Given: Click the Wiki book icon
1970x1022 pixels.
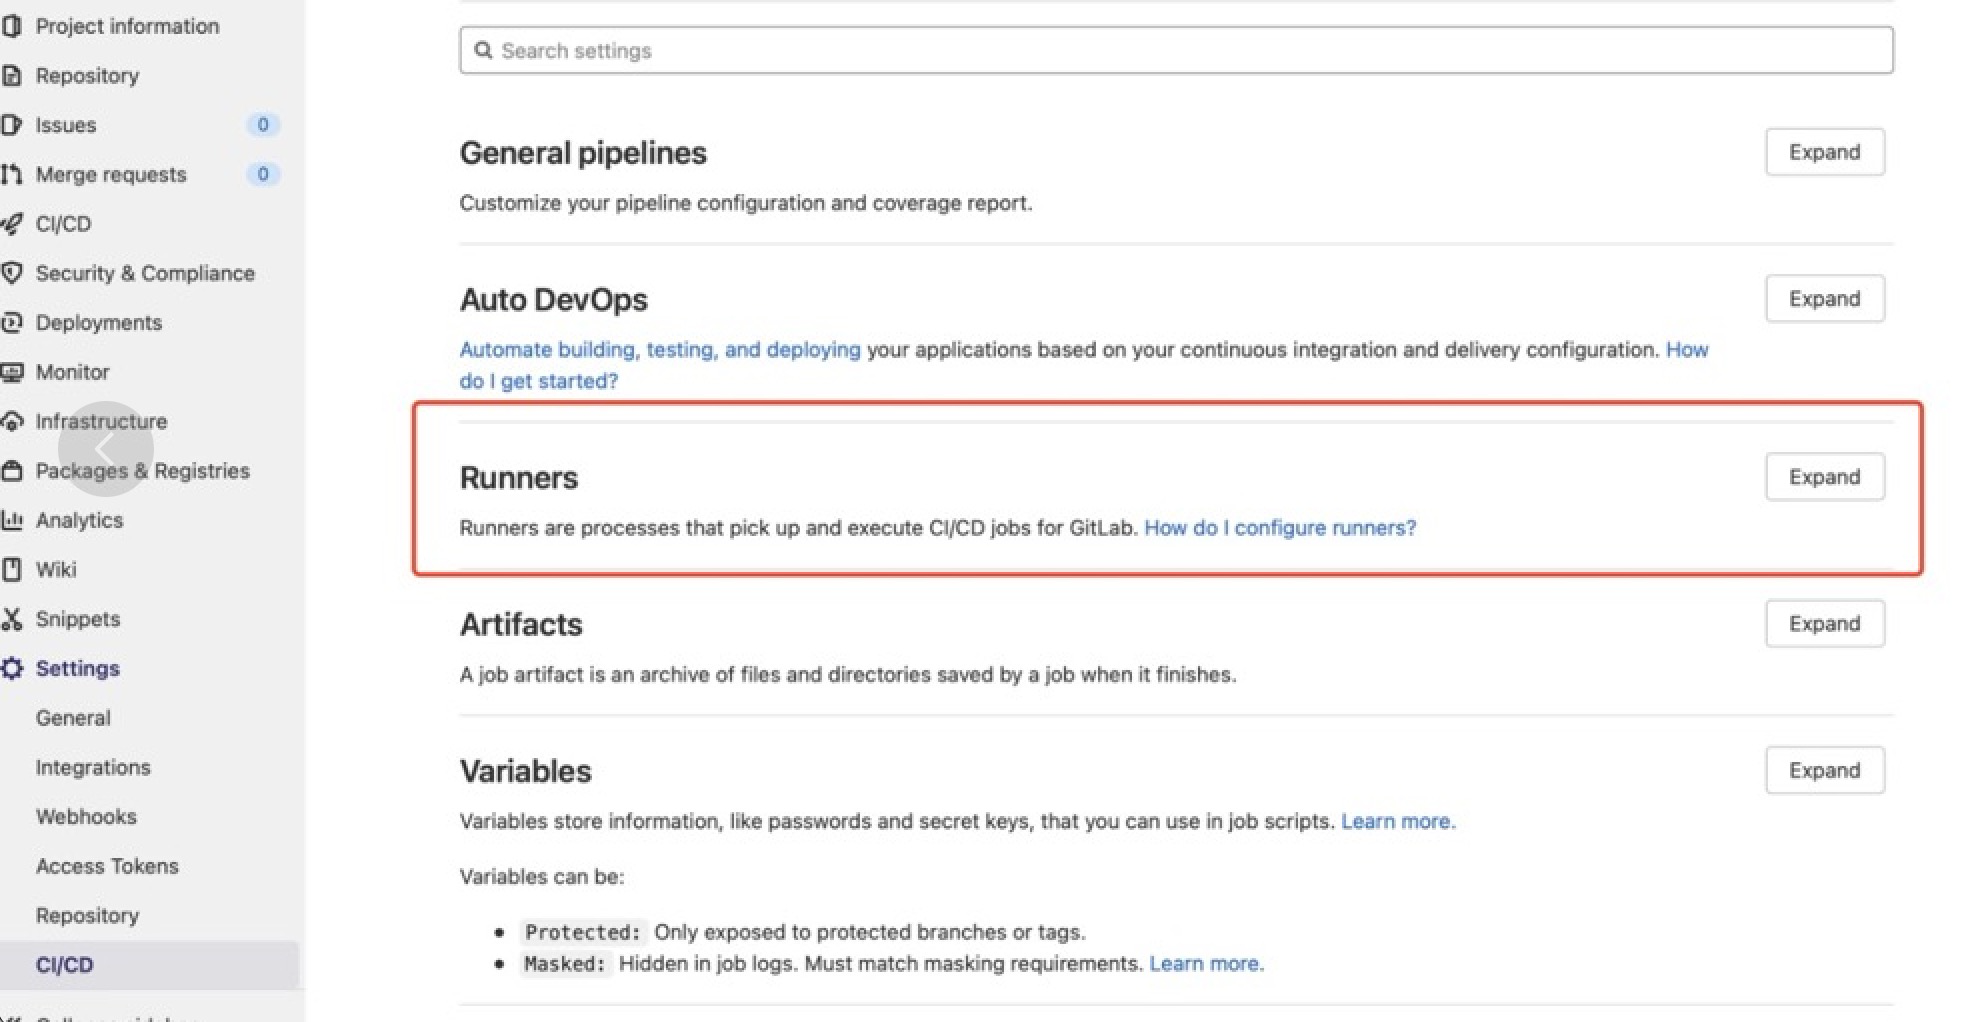Looking at the screenshot, I should click(x=11, y=569).
